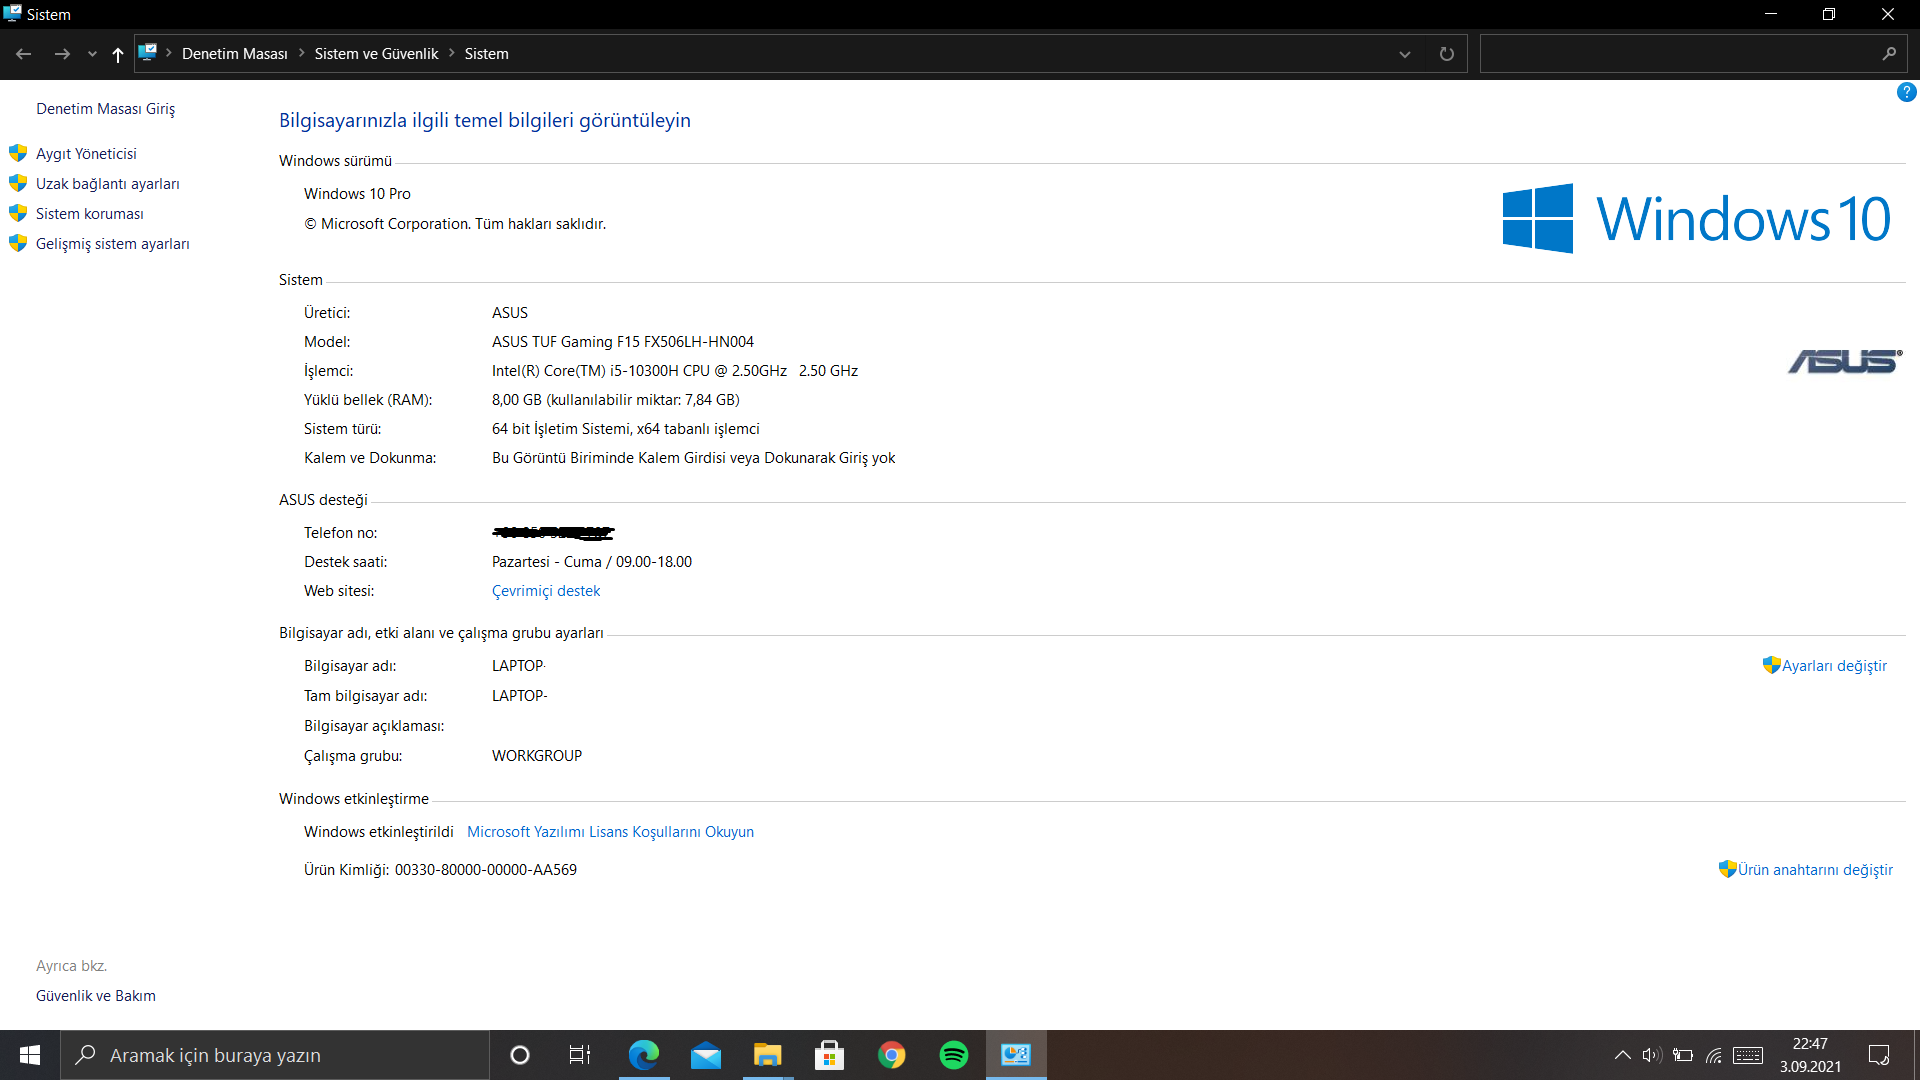Open Task View button on taskbar

(580, 1055)
